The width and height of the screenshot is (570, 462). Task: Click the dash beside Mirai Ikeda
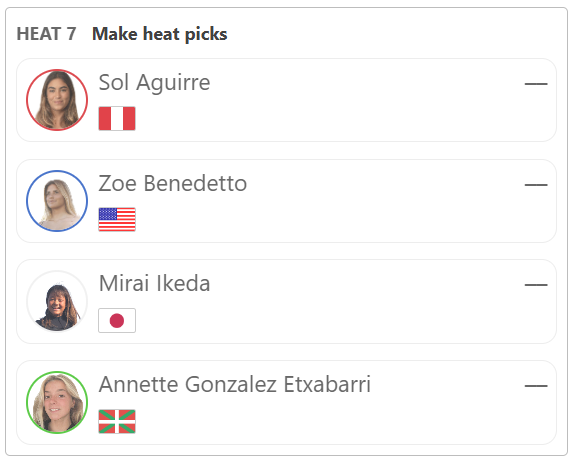(x=536, y=285)
